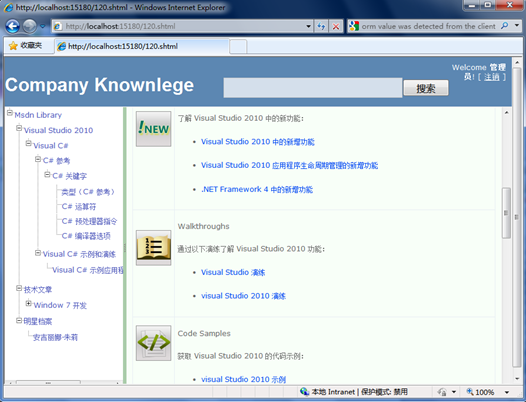Screen dimensions: 526x402
Task: Collapse the Visual Studio 2010 tree node
Action: pos(19,128)
